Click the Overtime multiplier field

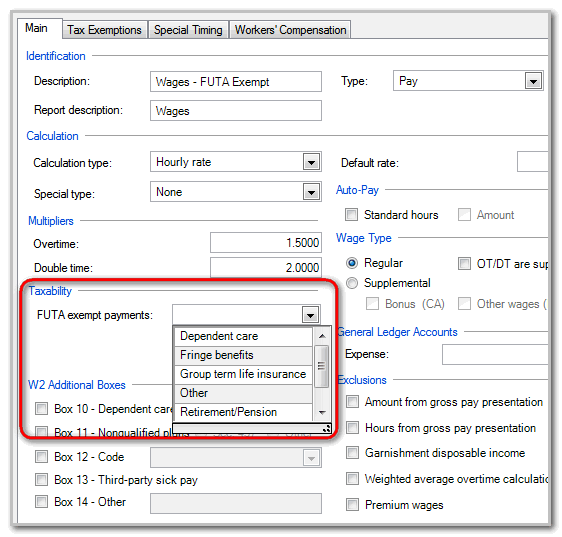click(x=266, y=243)
